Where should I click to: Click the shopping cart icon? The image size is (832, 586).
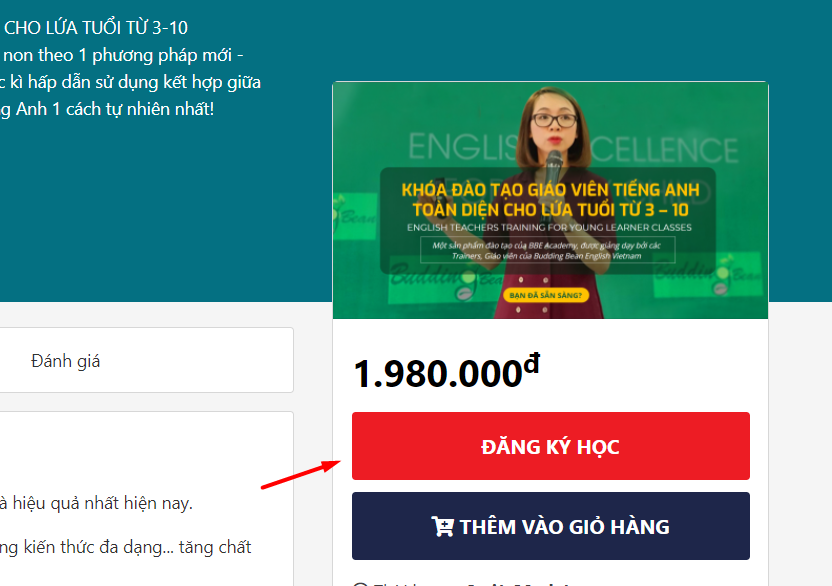point(442,527)
